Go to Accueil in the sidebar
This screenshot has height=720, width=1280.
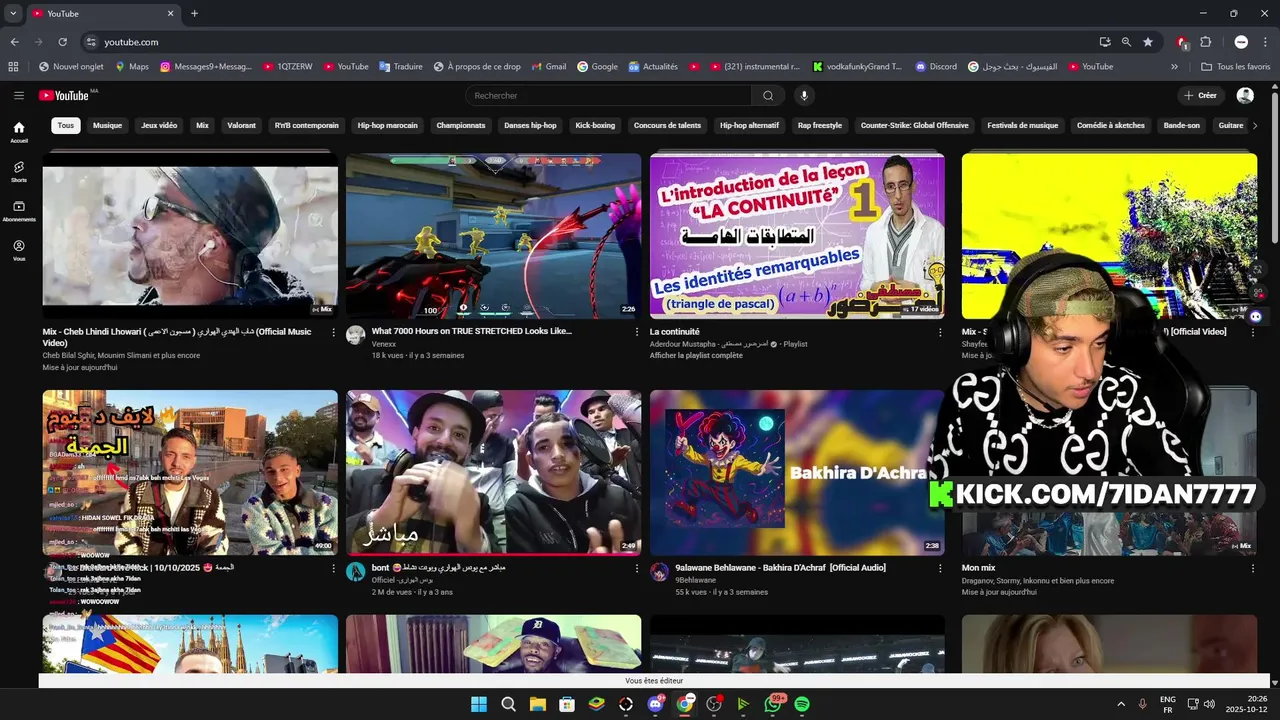pos(19,132)
